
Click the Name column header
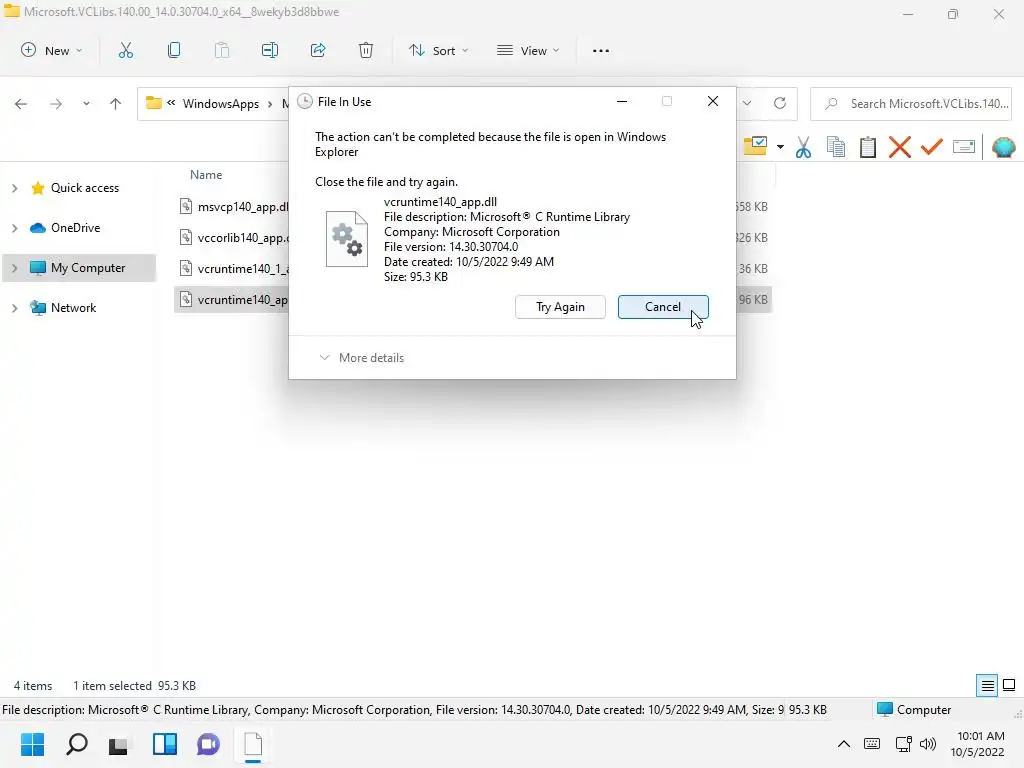[x=206, y=175]
